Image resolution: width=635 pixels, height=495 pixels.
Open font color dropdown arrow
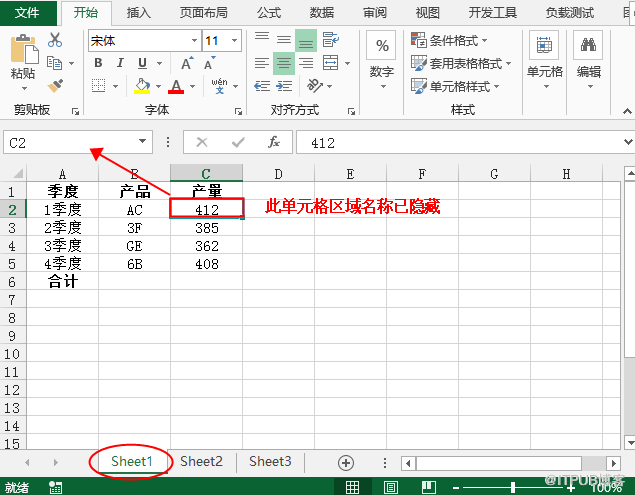click(192, 86)
